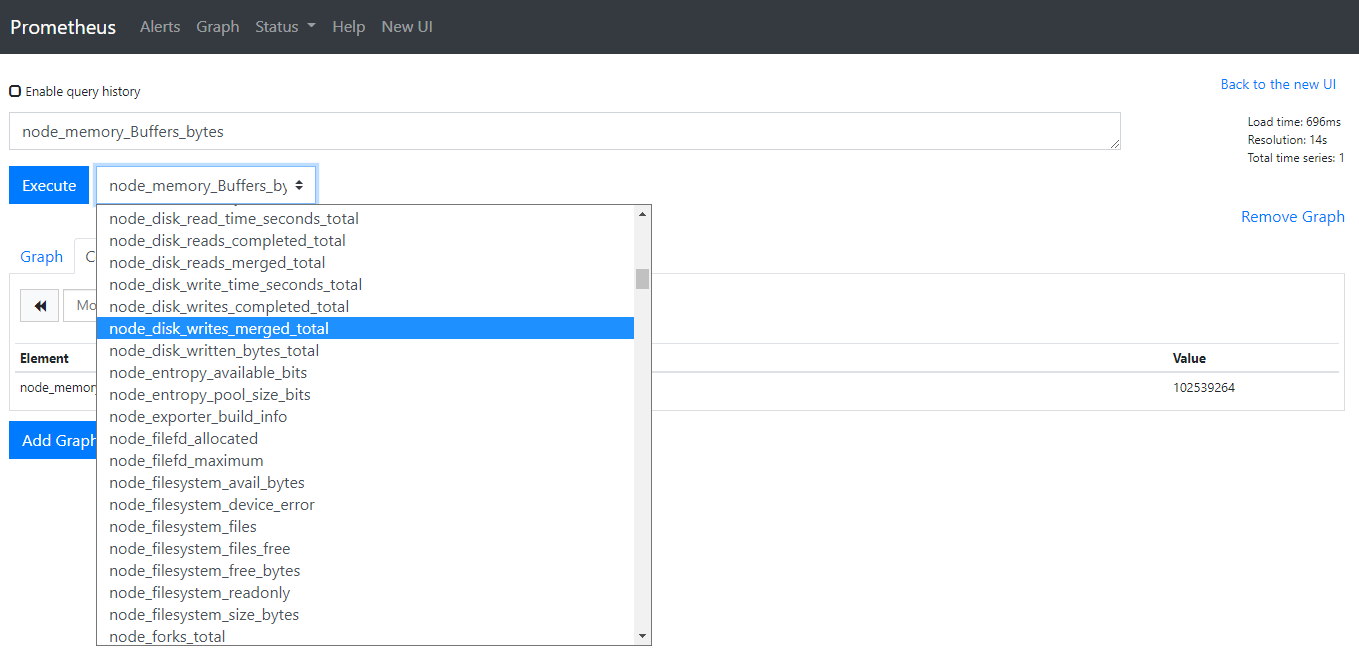Pick node_disk_written_bytes_total from the list

pos(365,350)
